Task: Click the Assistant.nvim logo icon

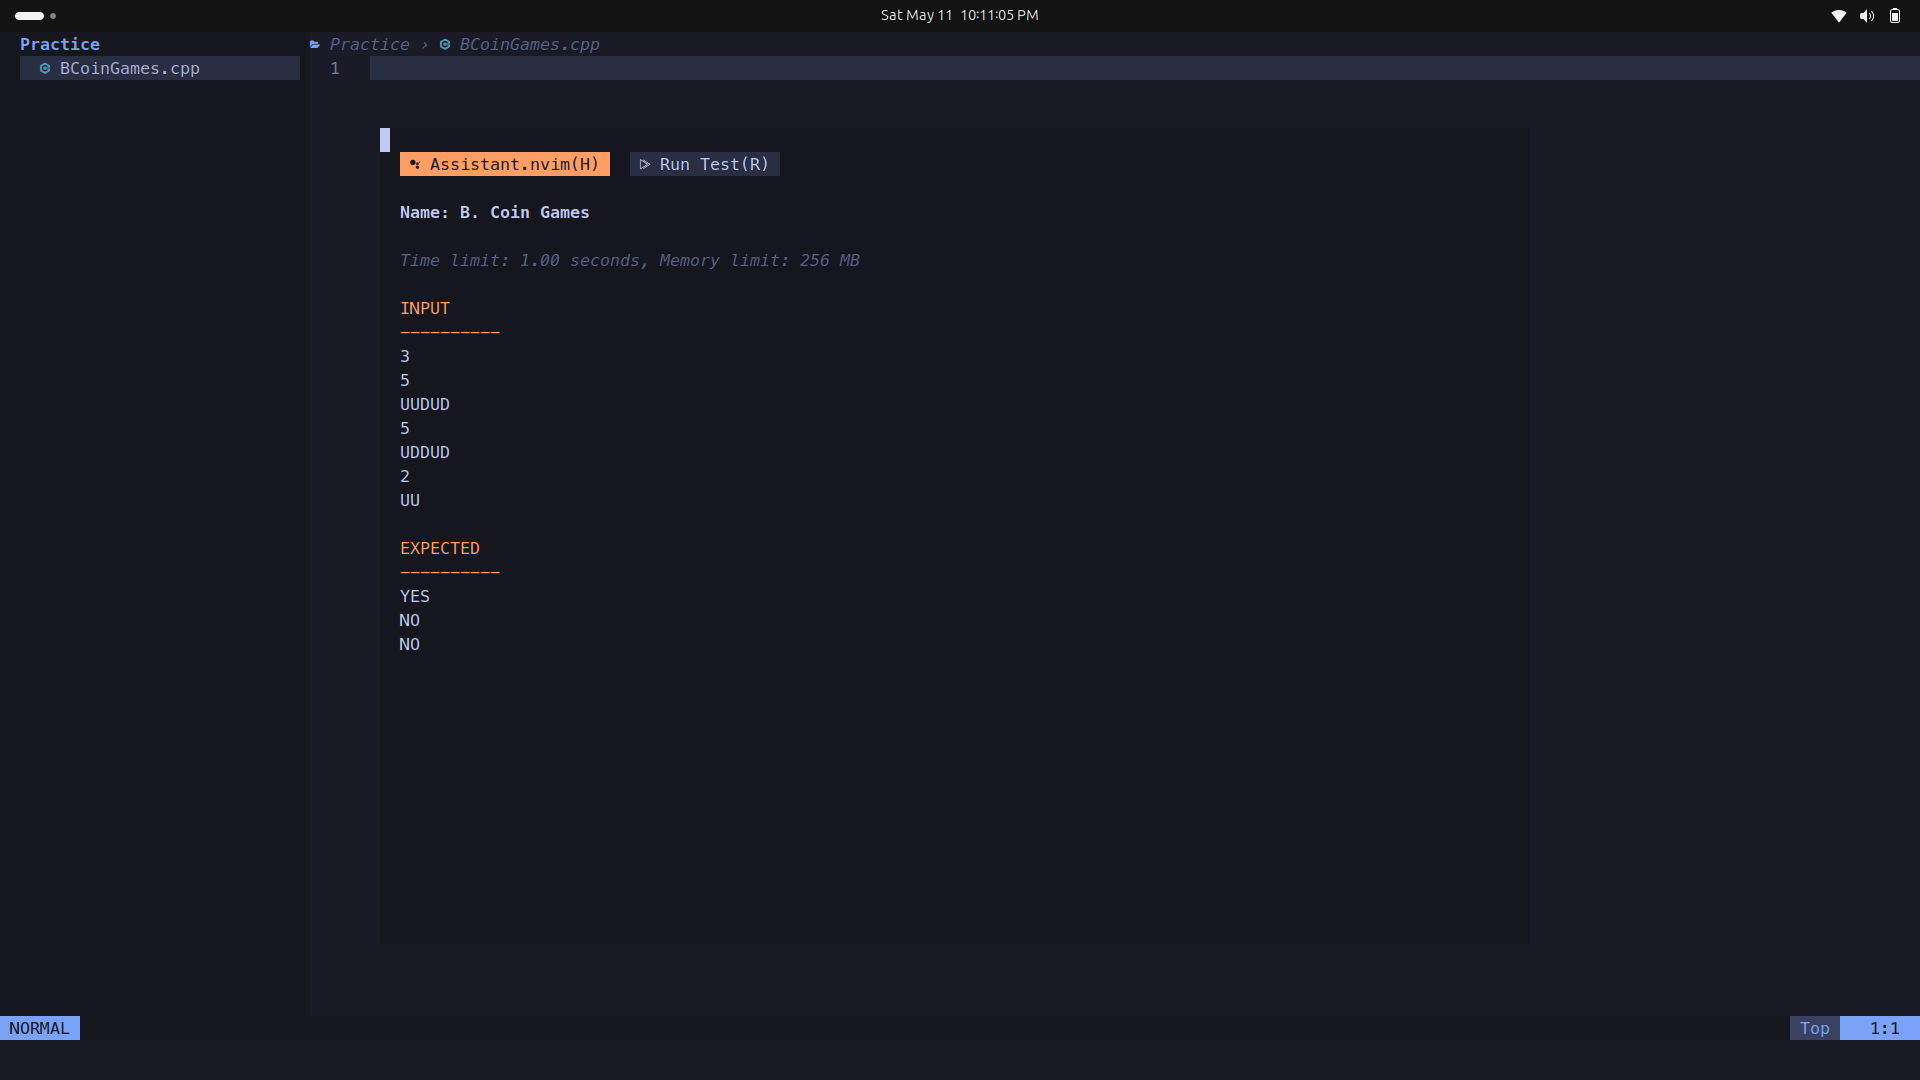Action: coord(415,164)
